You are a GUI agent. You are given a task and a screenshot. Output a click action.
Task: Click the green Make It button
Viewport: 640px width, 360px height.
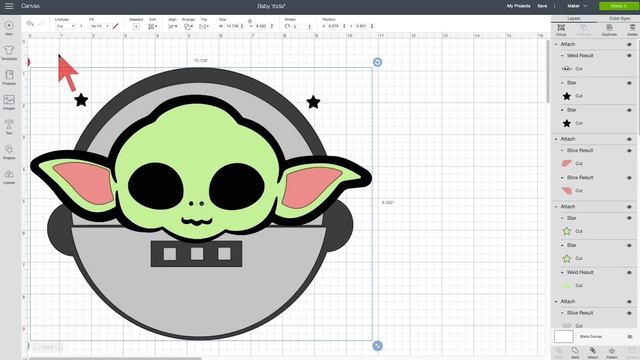tap(618, 6)
